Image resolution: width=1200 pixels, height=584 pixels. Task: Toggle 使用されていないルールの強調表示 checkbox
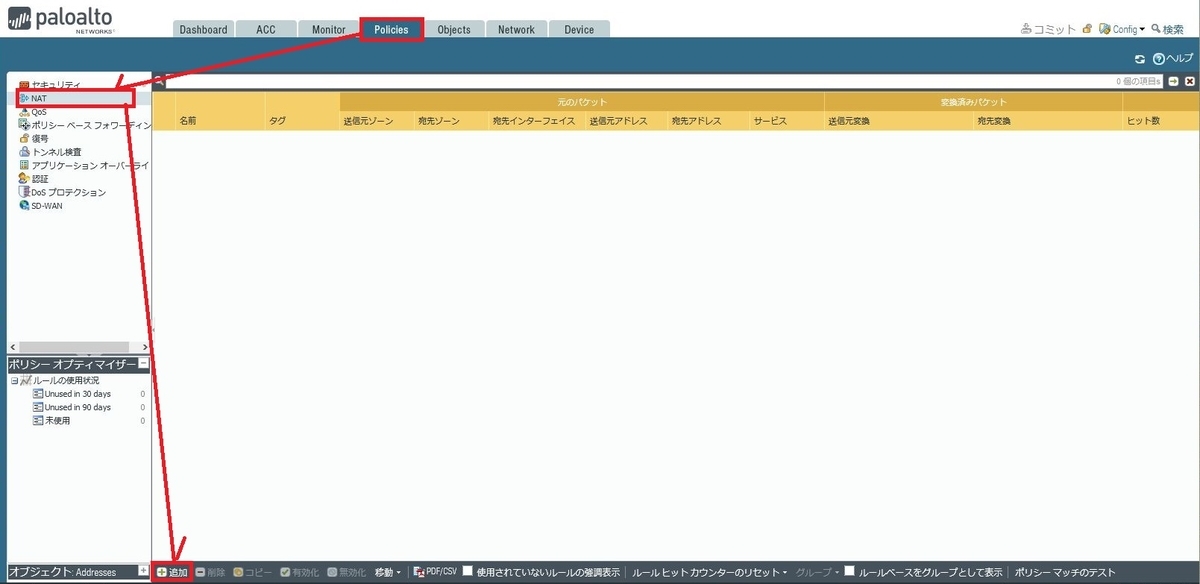pyautogui.click(x=468, y=572)
